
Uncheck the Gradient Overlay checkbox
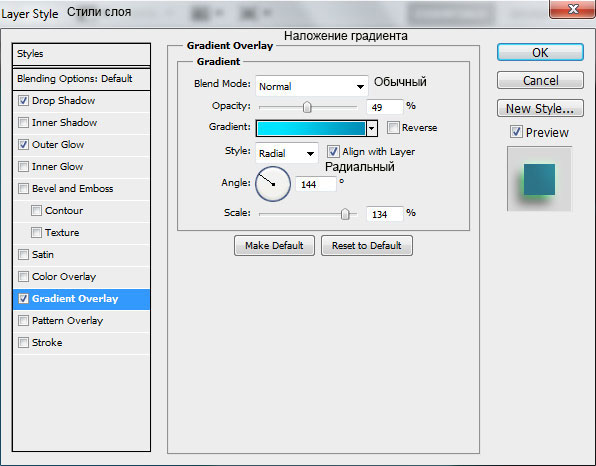coord(23,299)
